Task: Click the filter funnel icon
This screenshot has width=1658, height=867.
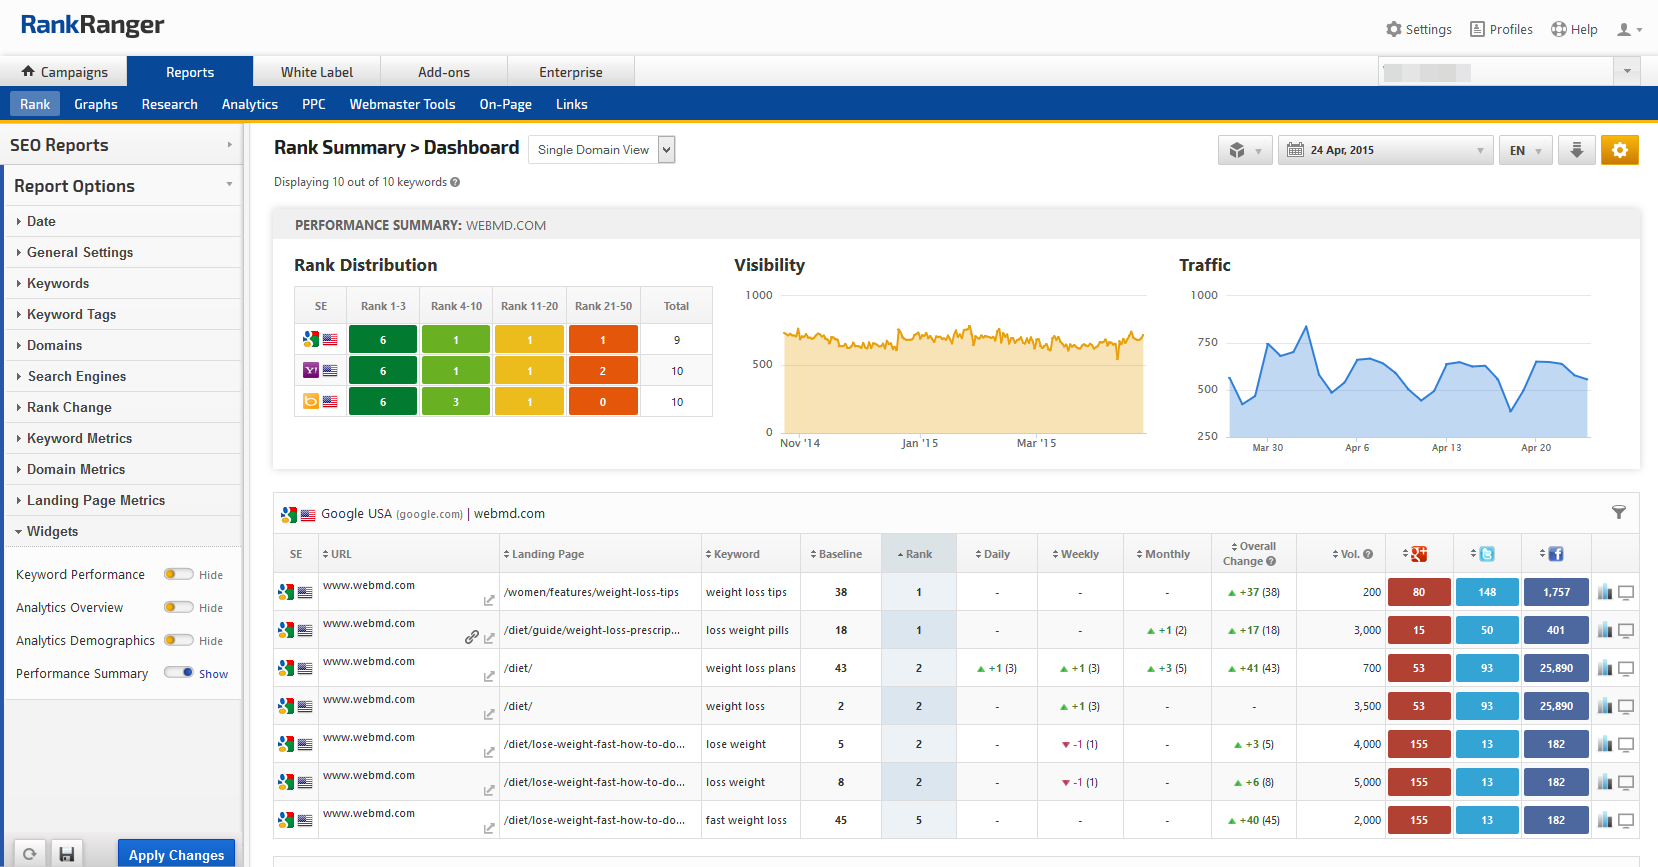Action: point(1618,513)
